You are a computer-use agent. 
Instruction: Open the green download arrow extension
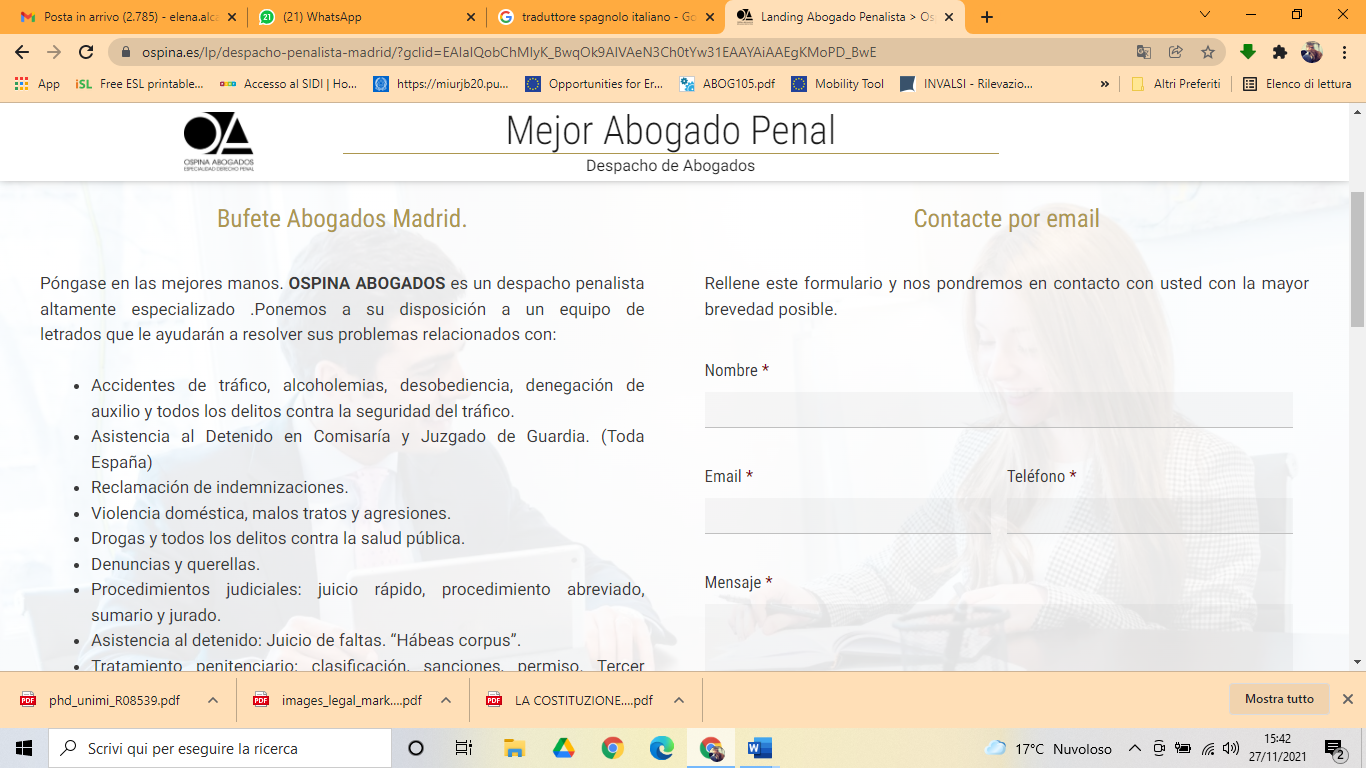1247,52
